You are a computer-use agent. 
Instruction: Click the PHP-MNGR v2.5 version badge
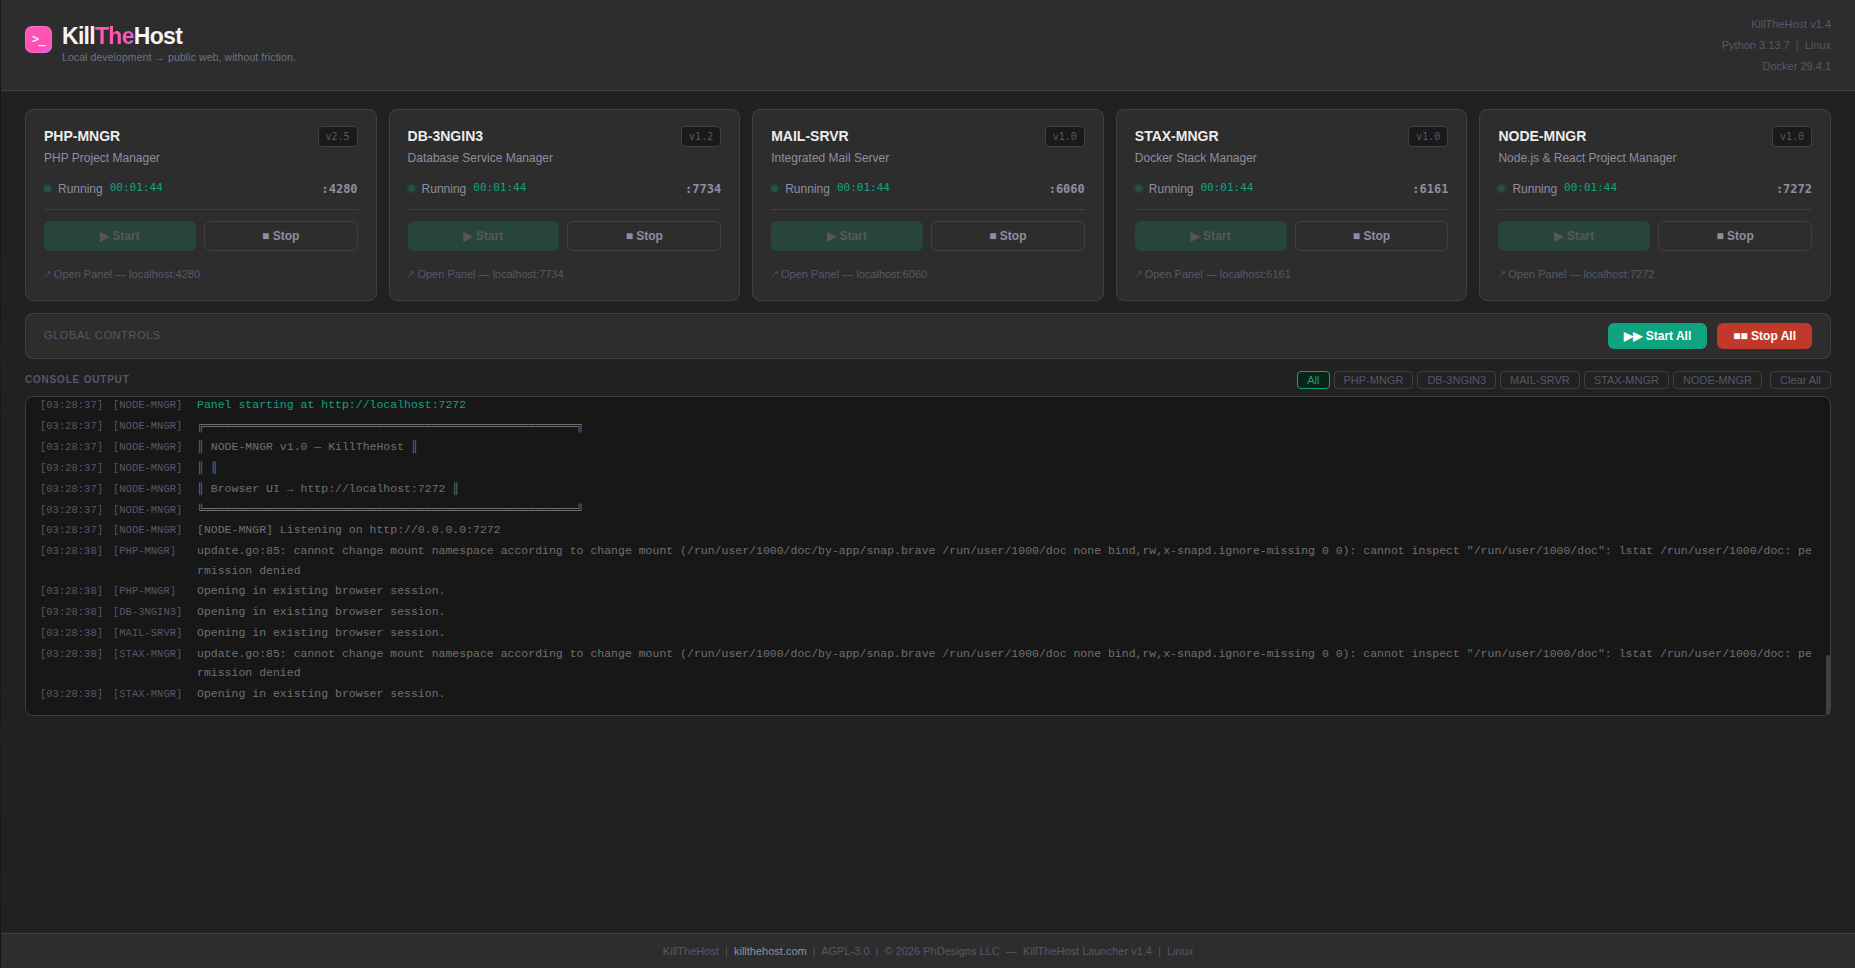338,136
